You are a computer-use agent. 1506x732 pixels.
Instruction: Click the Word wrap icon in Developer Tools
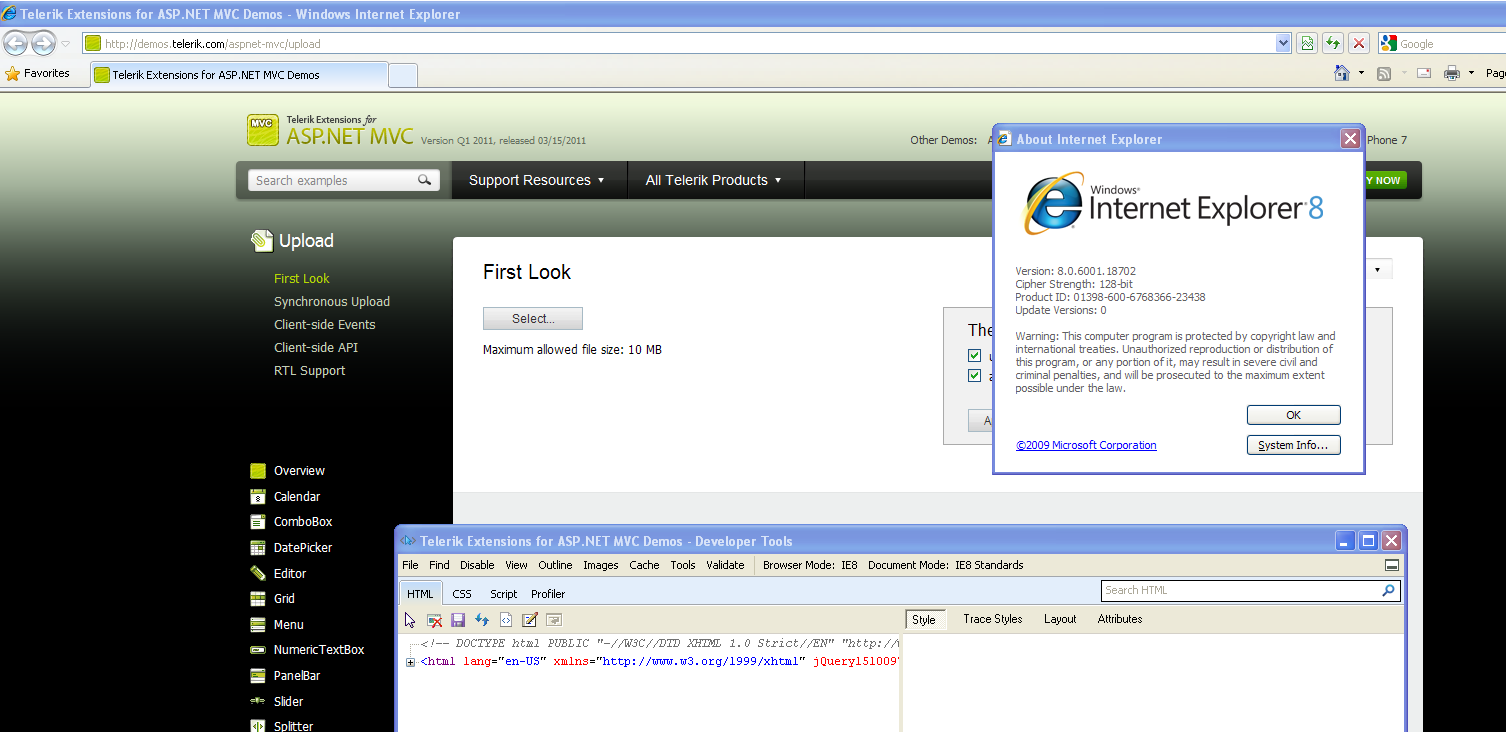554,620
